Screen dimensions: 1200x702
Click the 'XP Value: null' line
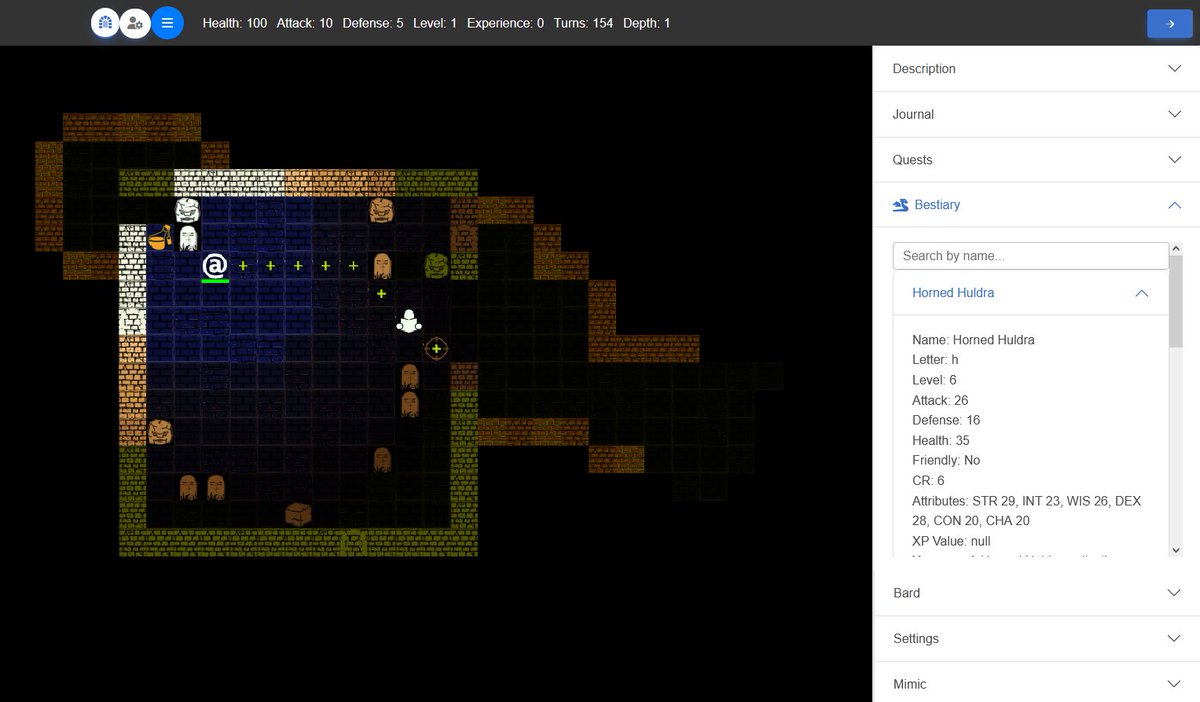point(951,541)
